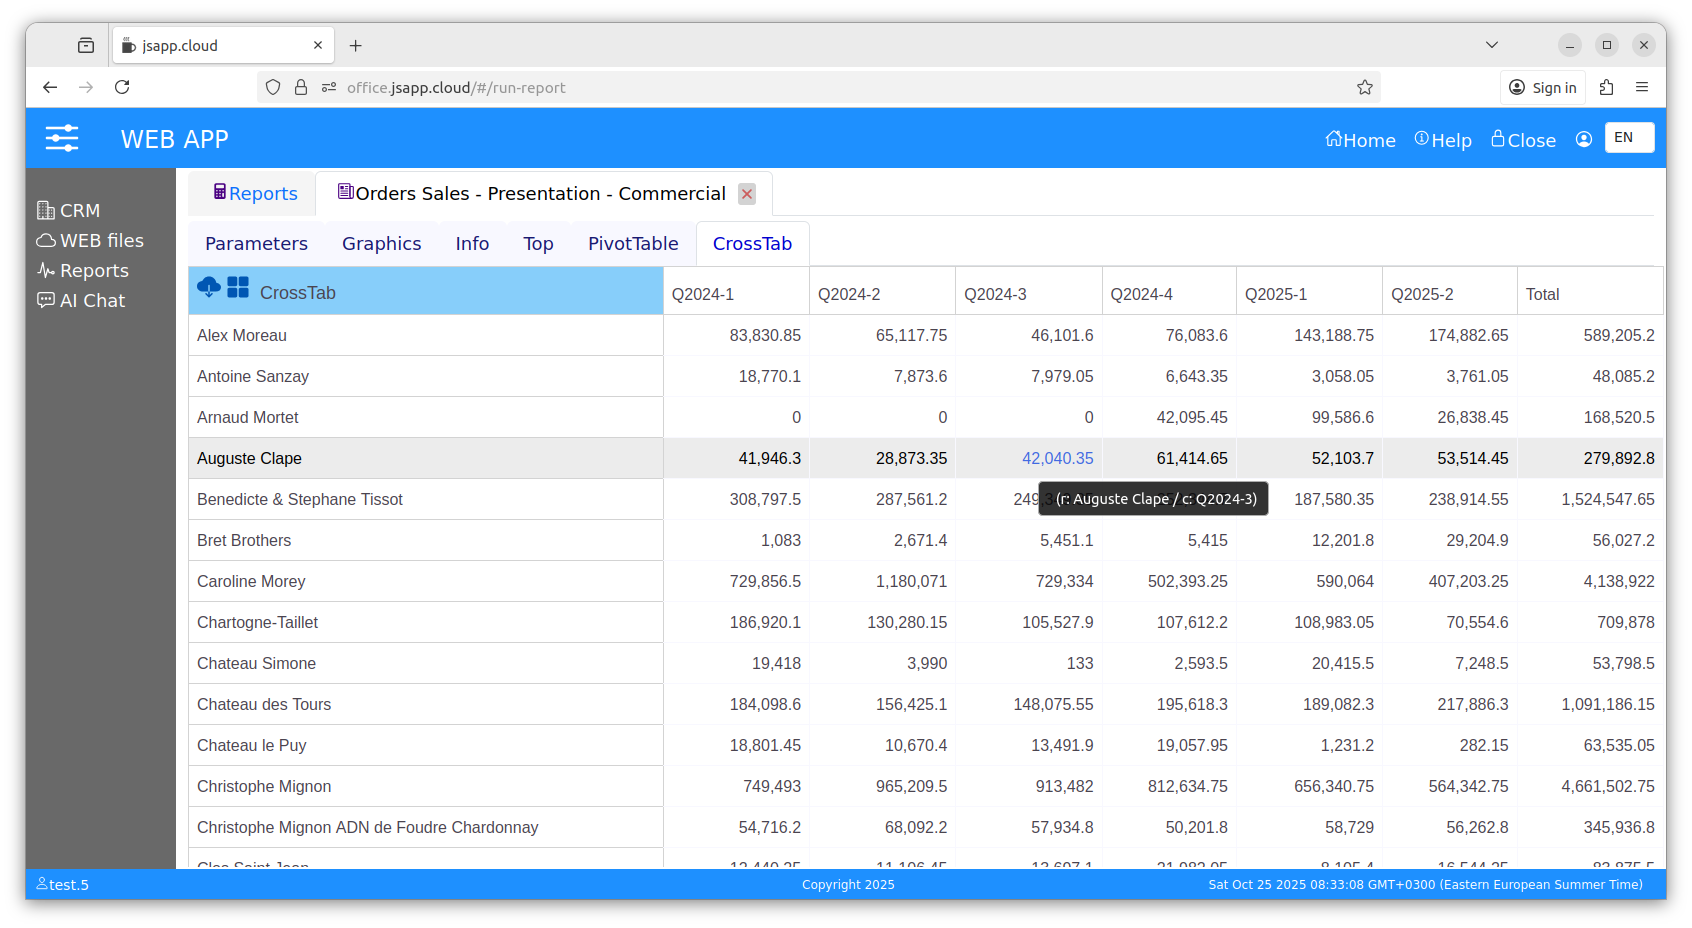Click the 42,040.35 value for Auguste Clape

(x=1057, y=459)
